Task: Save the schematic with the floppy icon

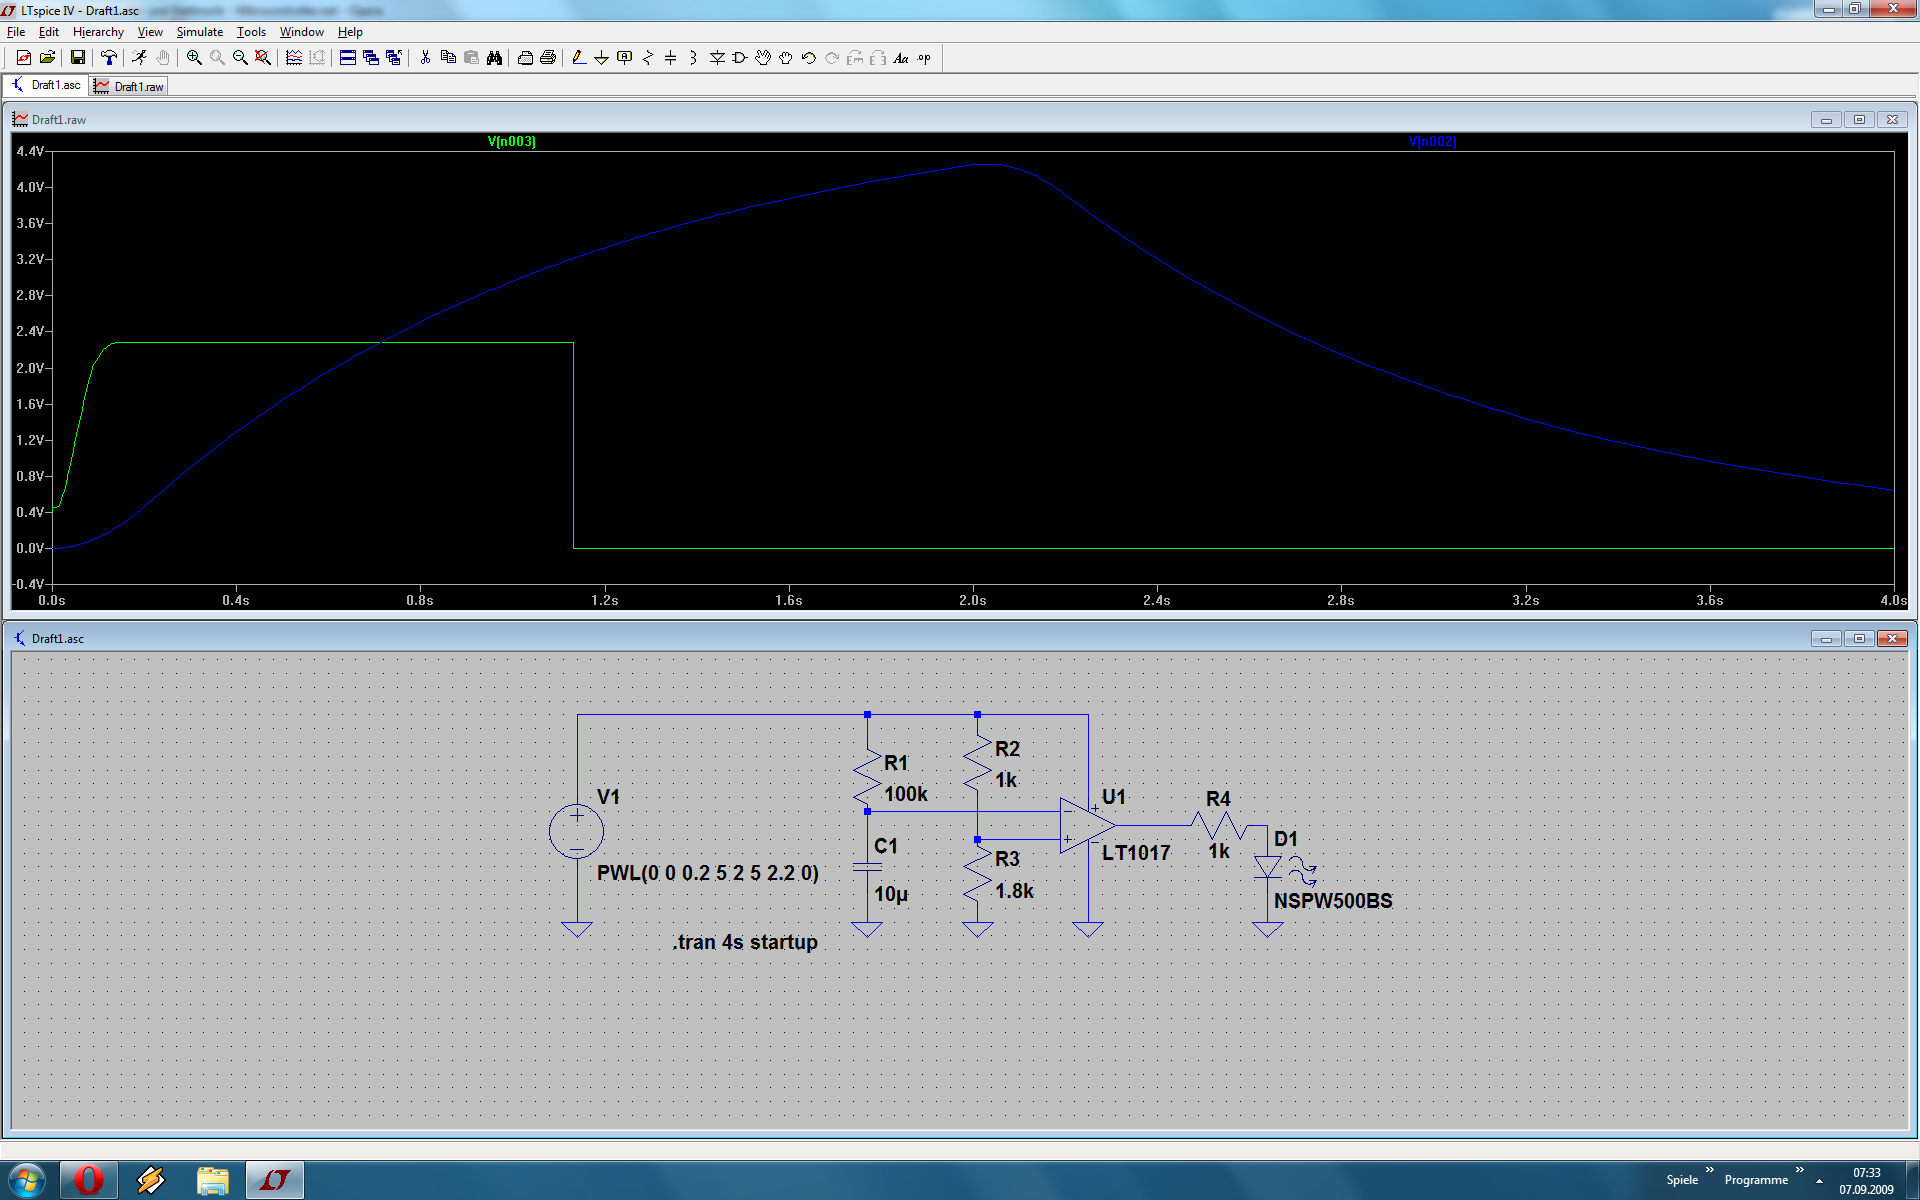Action: [x=77, y=58]
